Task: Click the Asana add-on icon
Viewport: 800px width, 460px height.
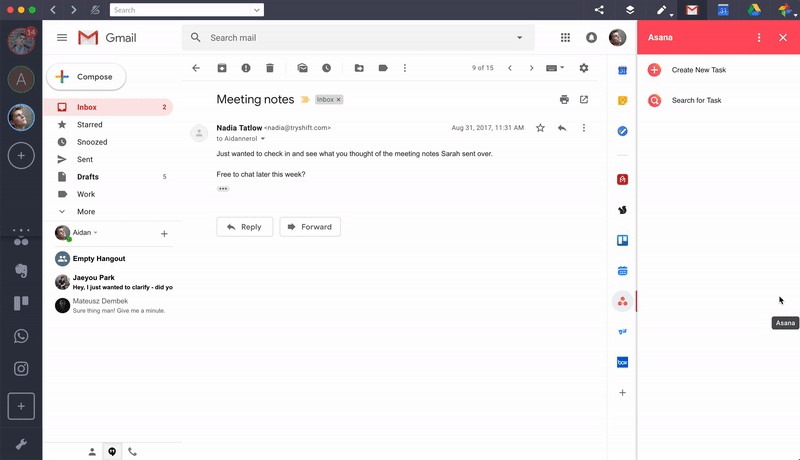Action: point(622,301)
